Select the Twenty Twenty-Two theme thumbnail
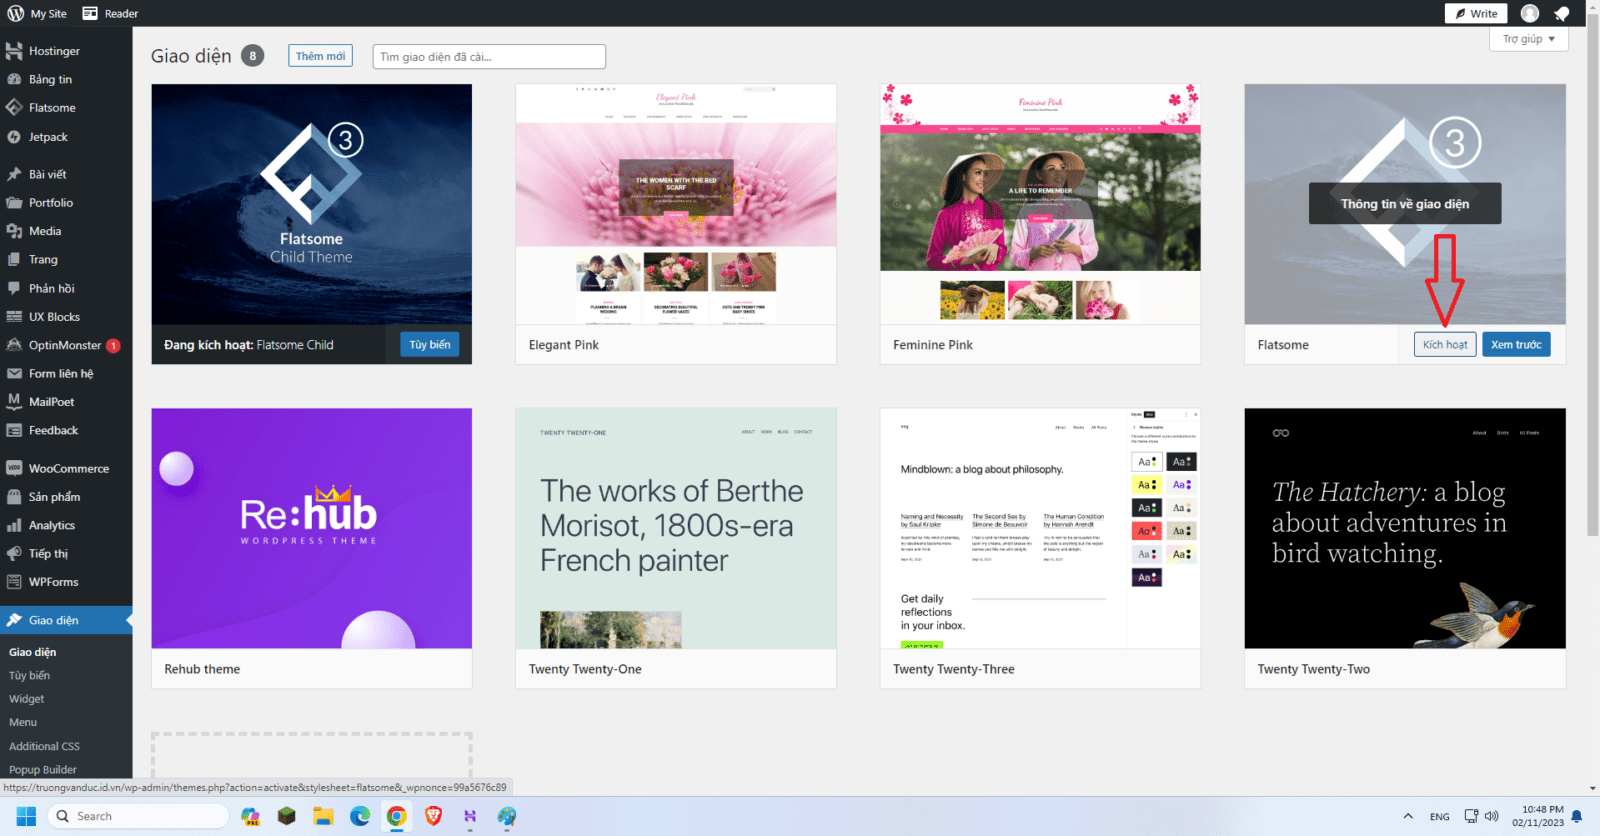This screenshot has width=1600, height=836. [x=1405, y=528]
